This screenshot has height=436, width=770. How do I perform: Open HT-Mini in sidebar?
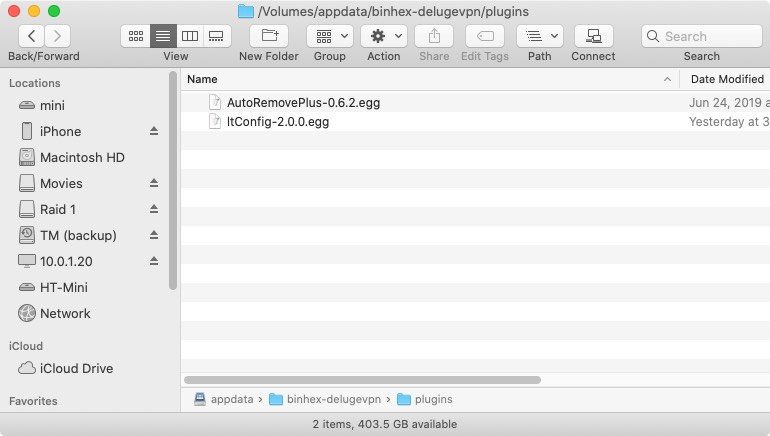pos(64,288)
